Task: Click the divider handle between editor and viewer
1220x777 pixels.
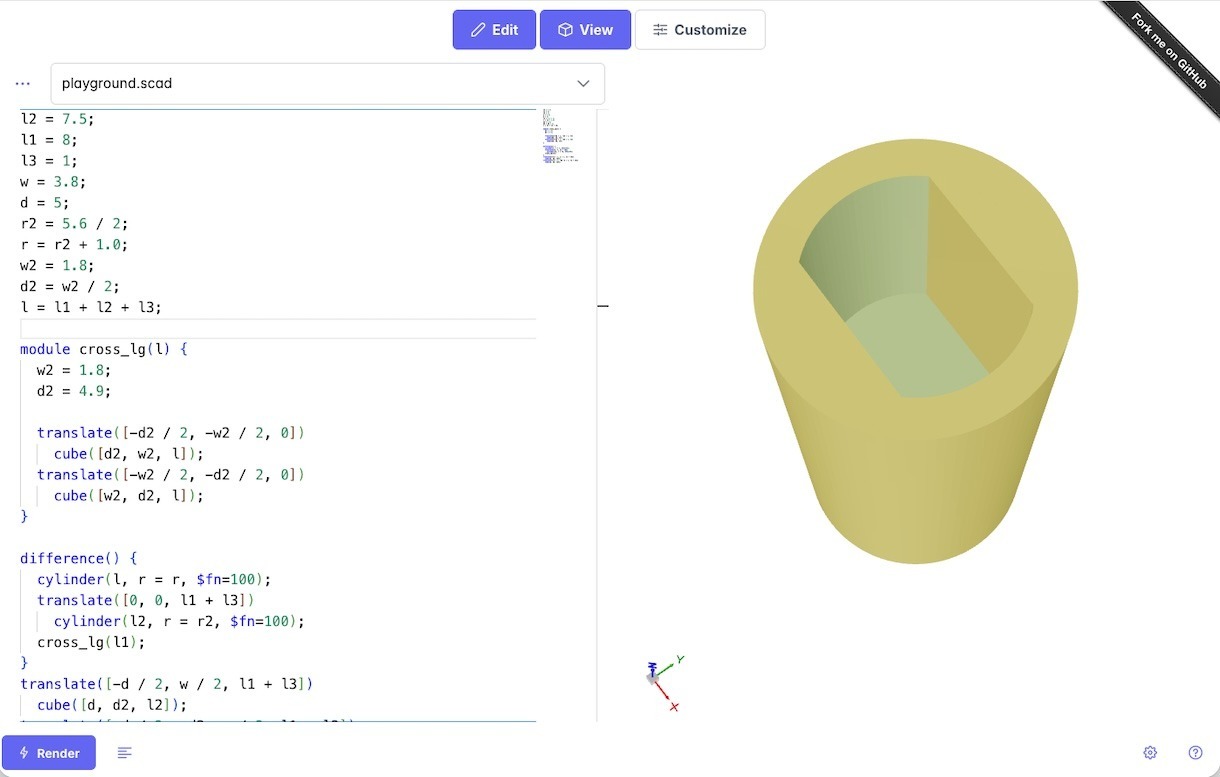Action: 602,306
